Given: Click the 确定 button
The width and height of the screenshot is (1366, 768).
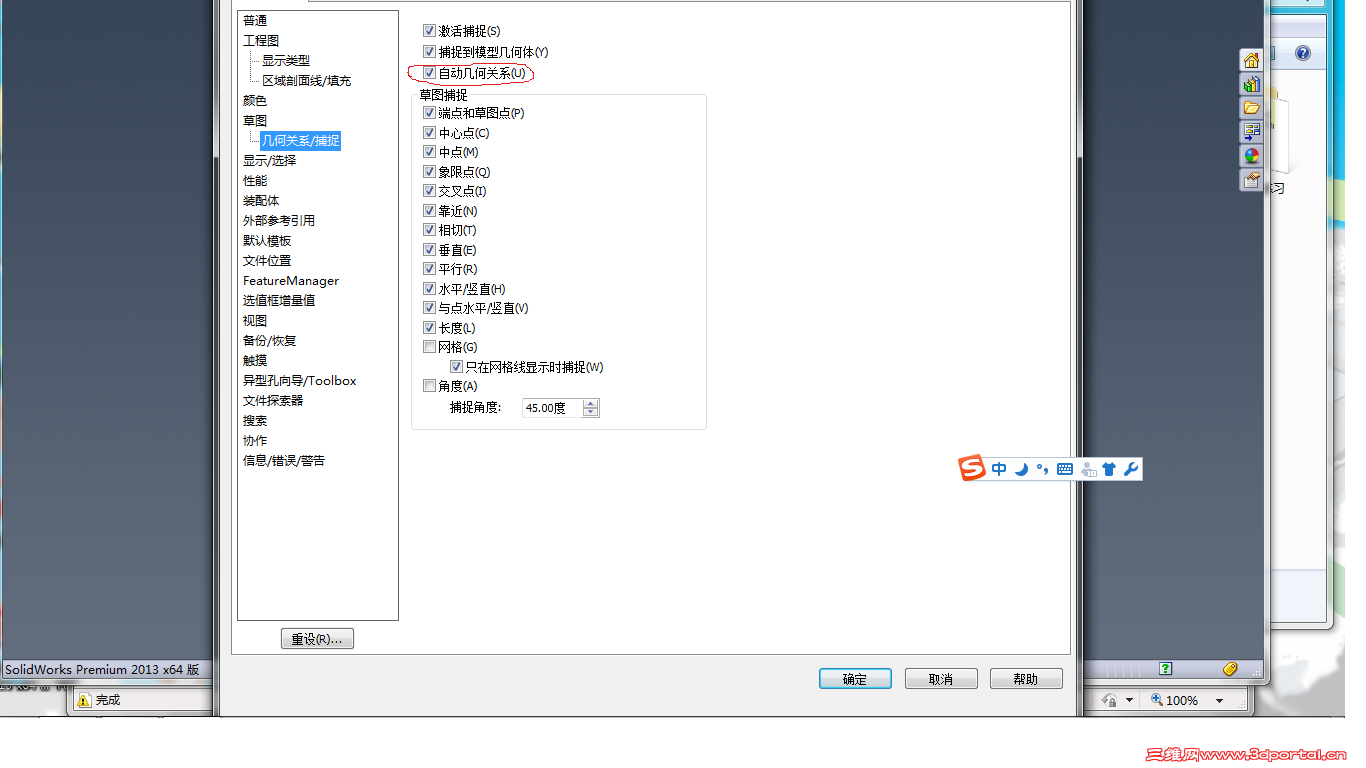Looking at the screenshot, I should coord(855,679).
